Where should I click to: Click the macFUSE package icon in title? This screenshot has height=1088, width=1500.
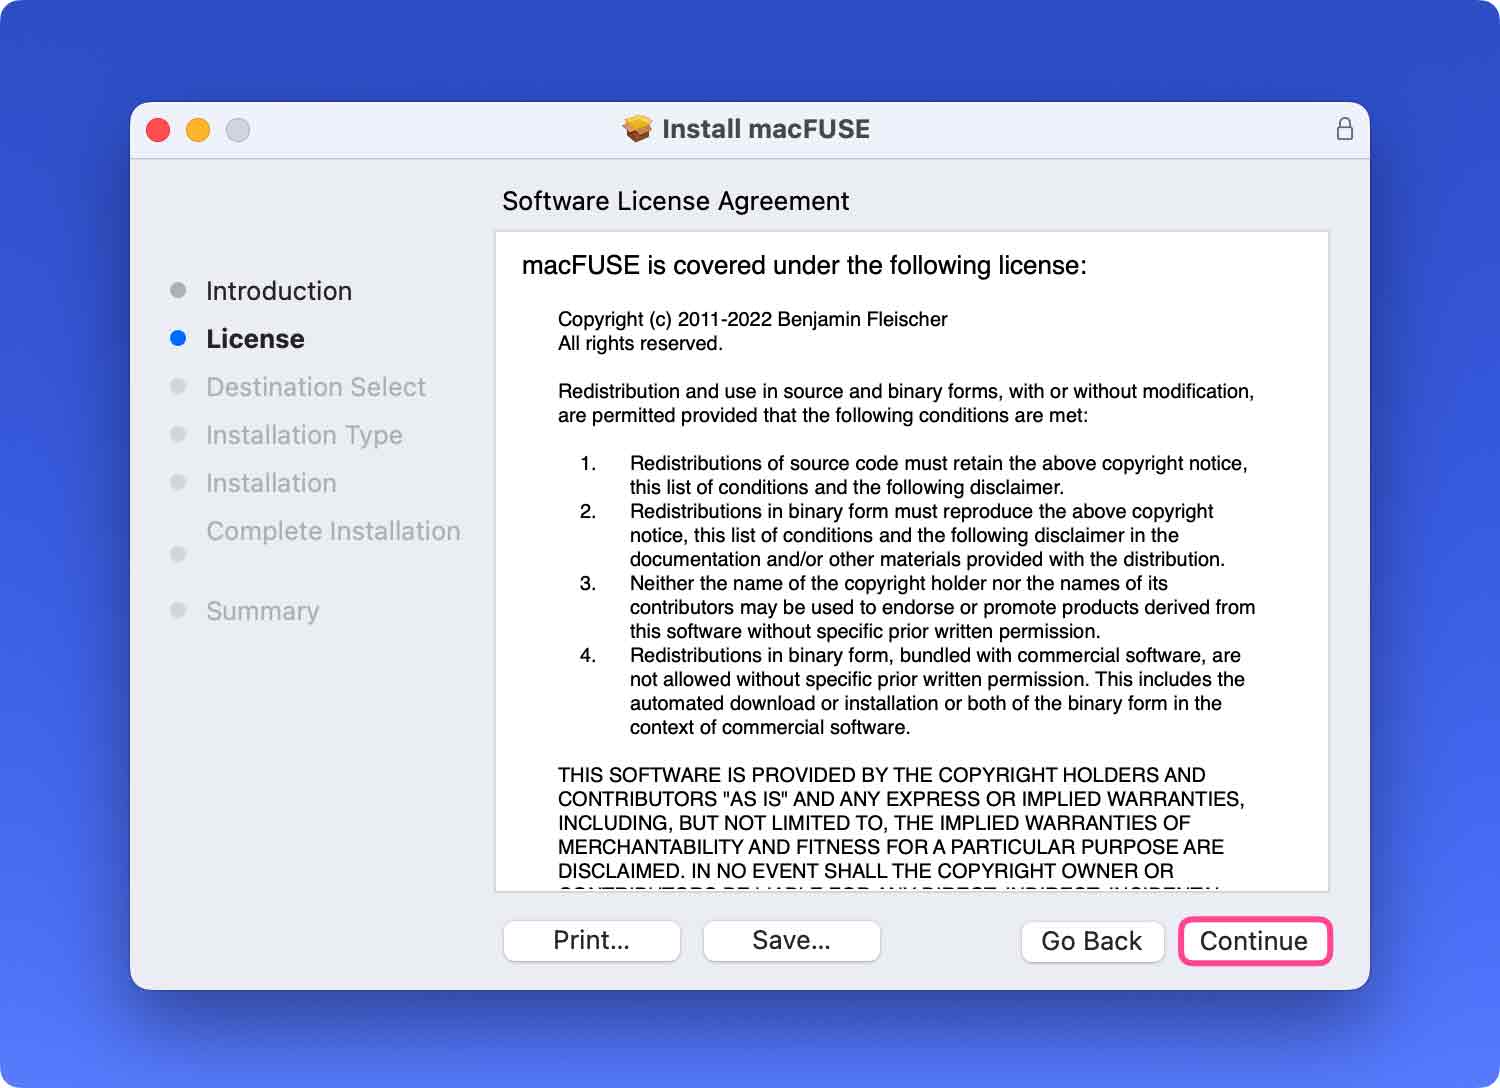pos(637,129)
